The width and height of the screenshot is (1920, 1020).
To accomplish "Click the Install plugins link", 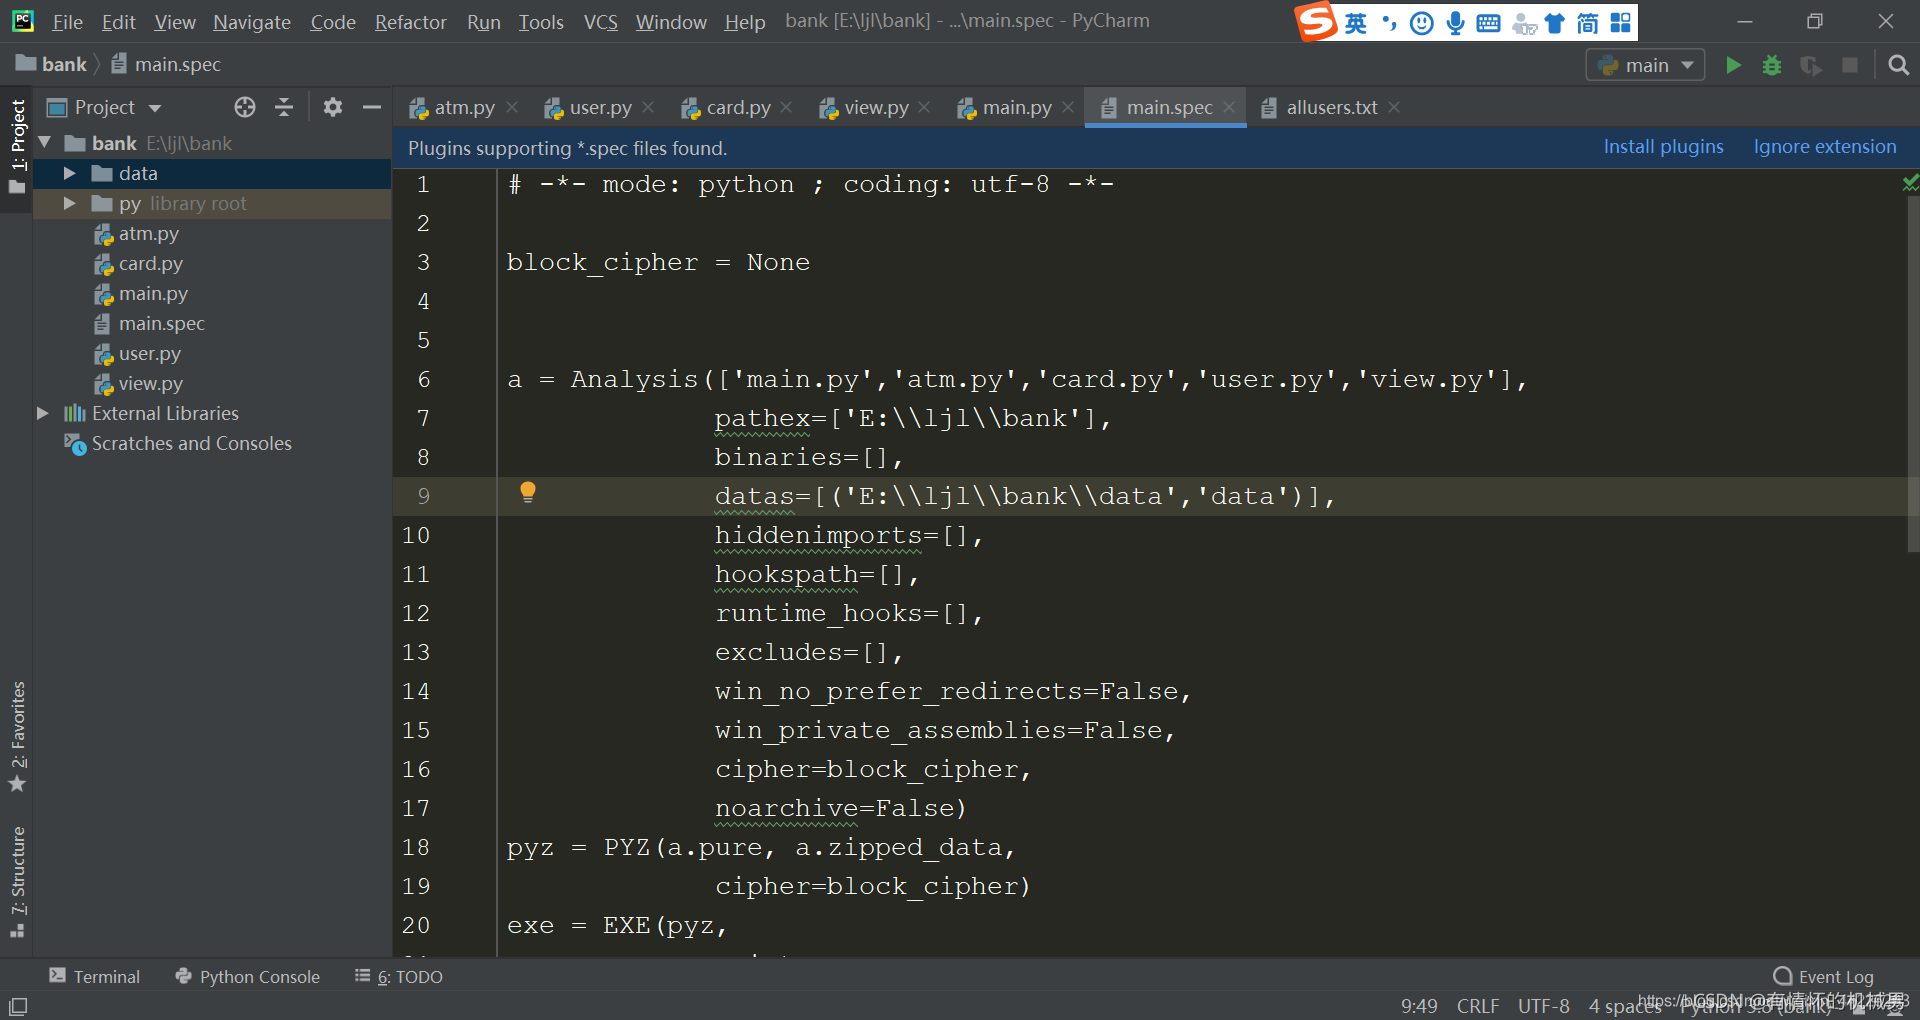I will 1663,146.
